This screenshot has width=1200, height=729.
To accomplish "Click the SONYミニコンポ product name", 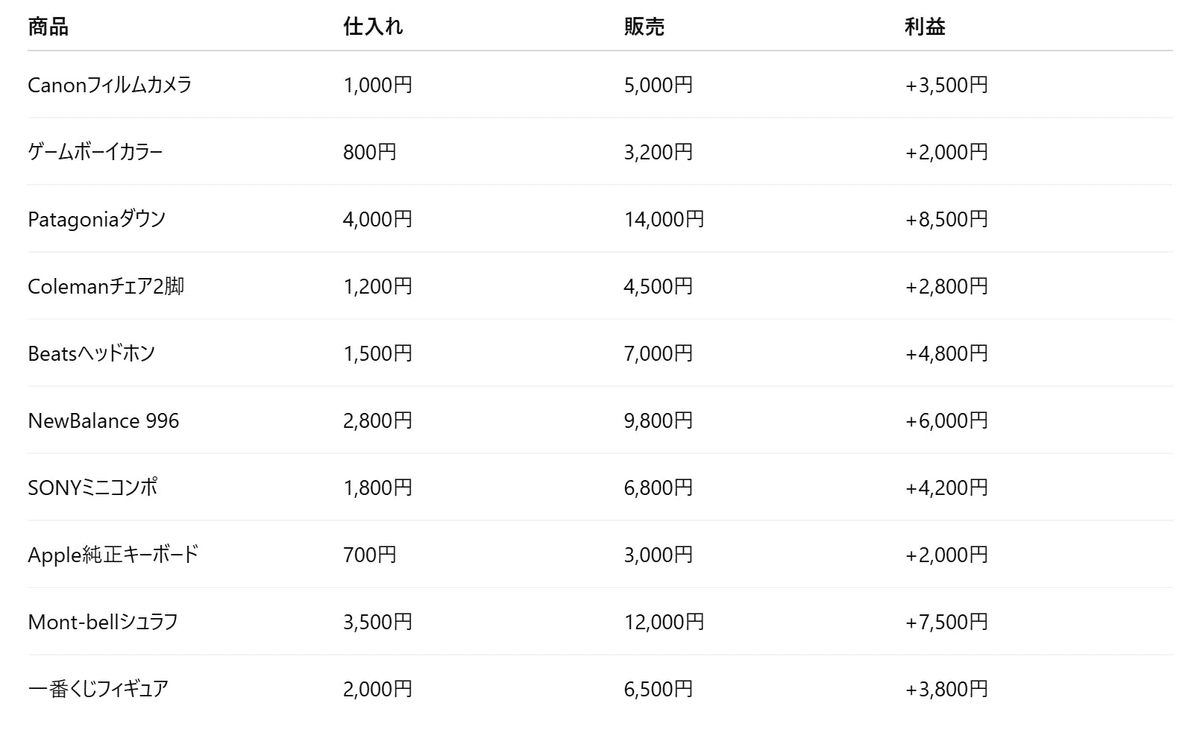I will (x=93, y=487).
